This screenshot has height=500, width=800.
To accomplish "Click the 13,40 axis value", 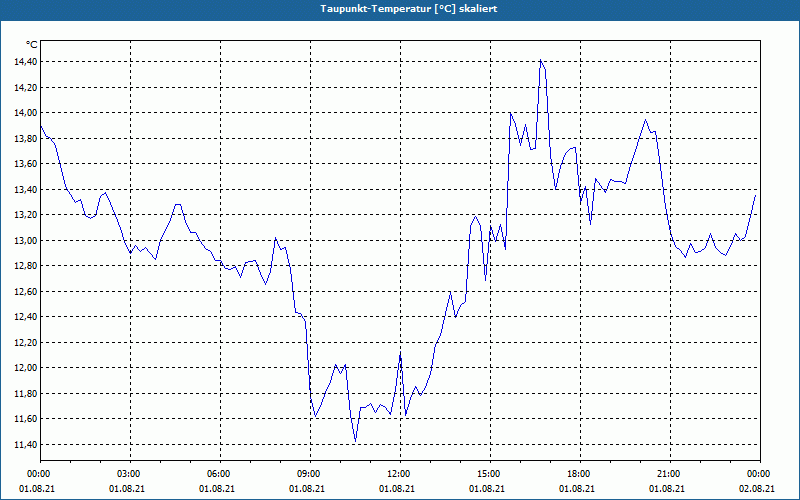I will [x=26, y=189].
